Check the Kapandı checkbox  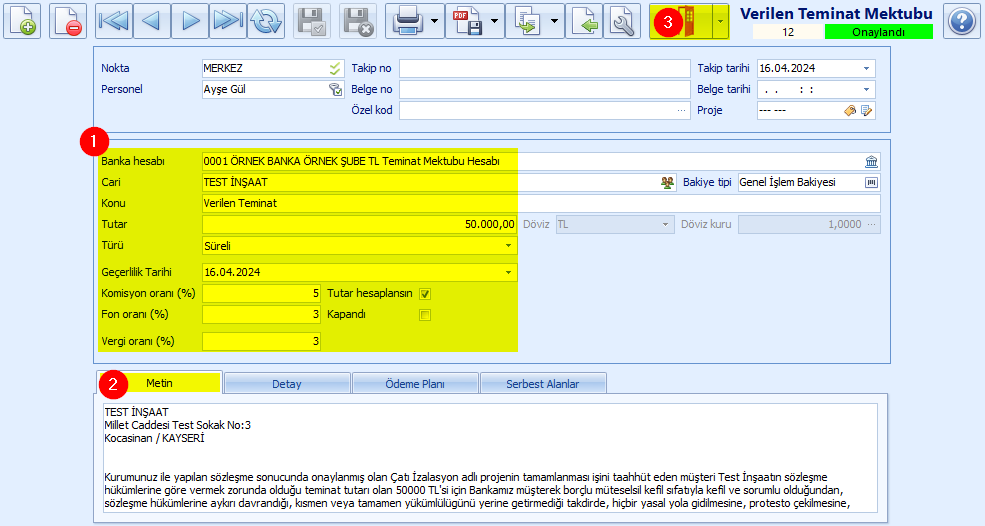425,315
